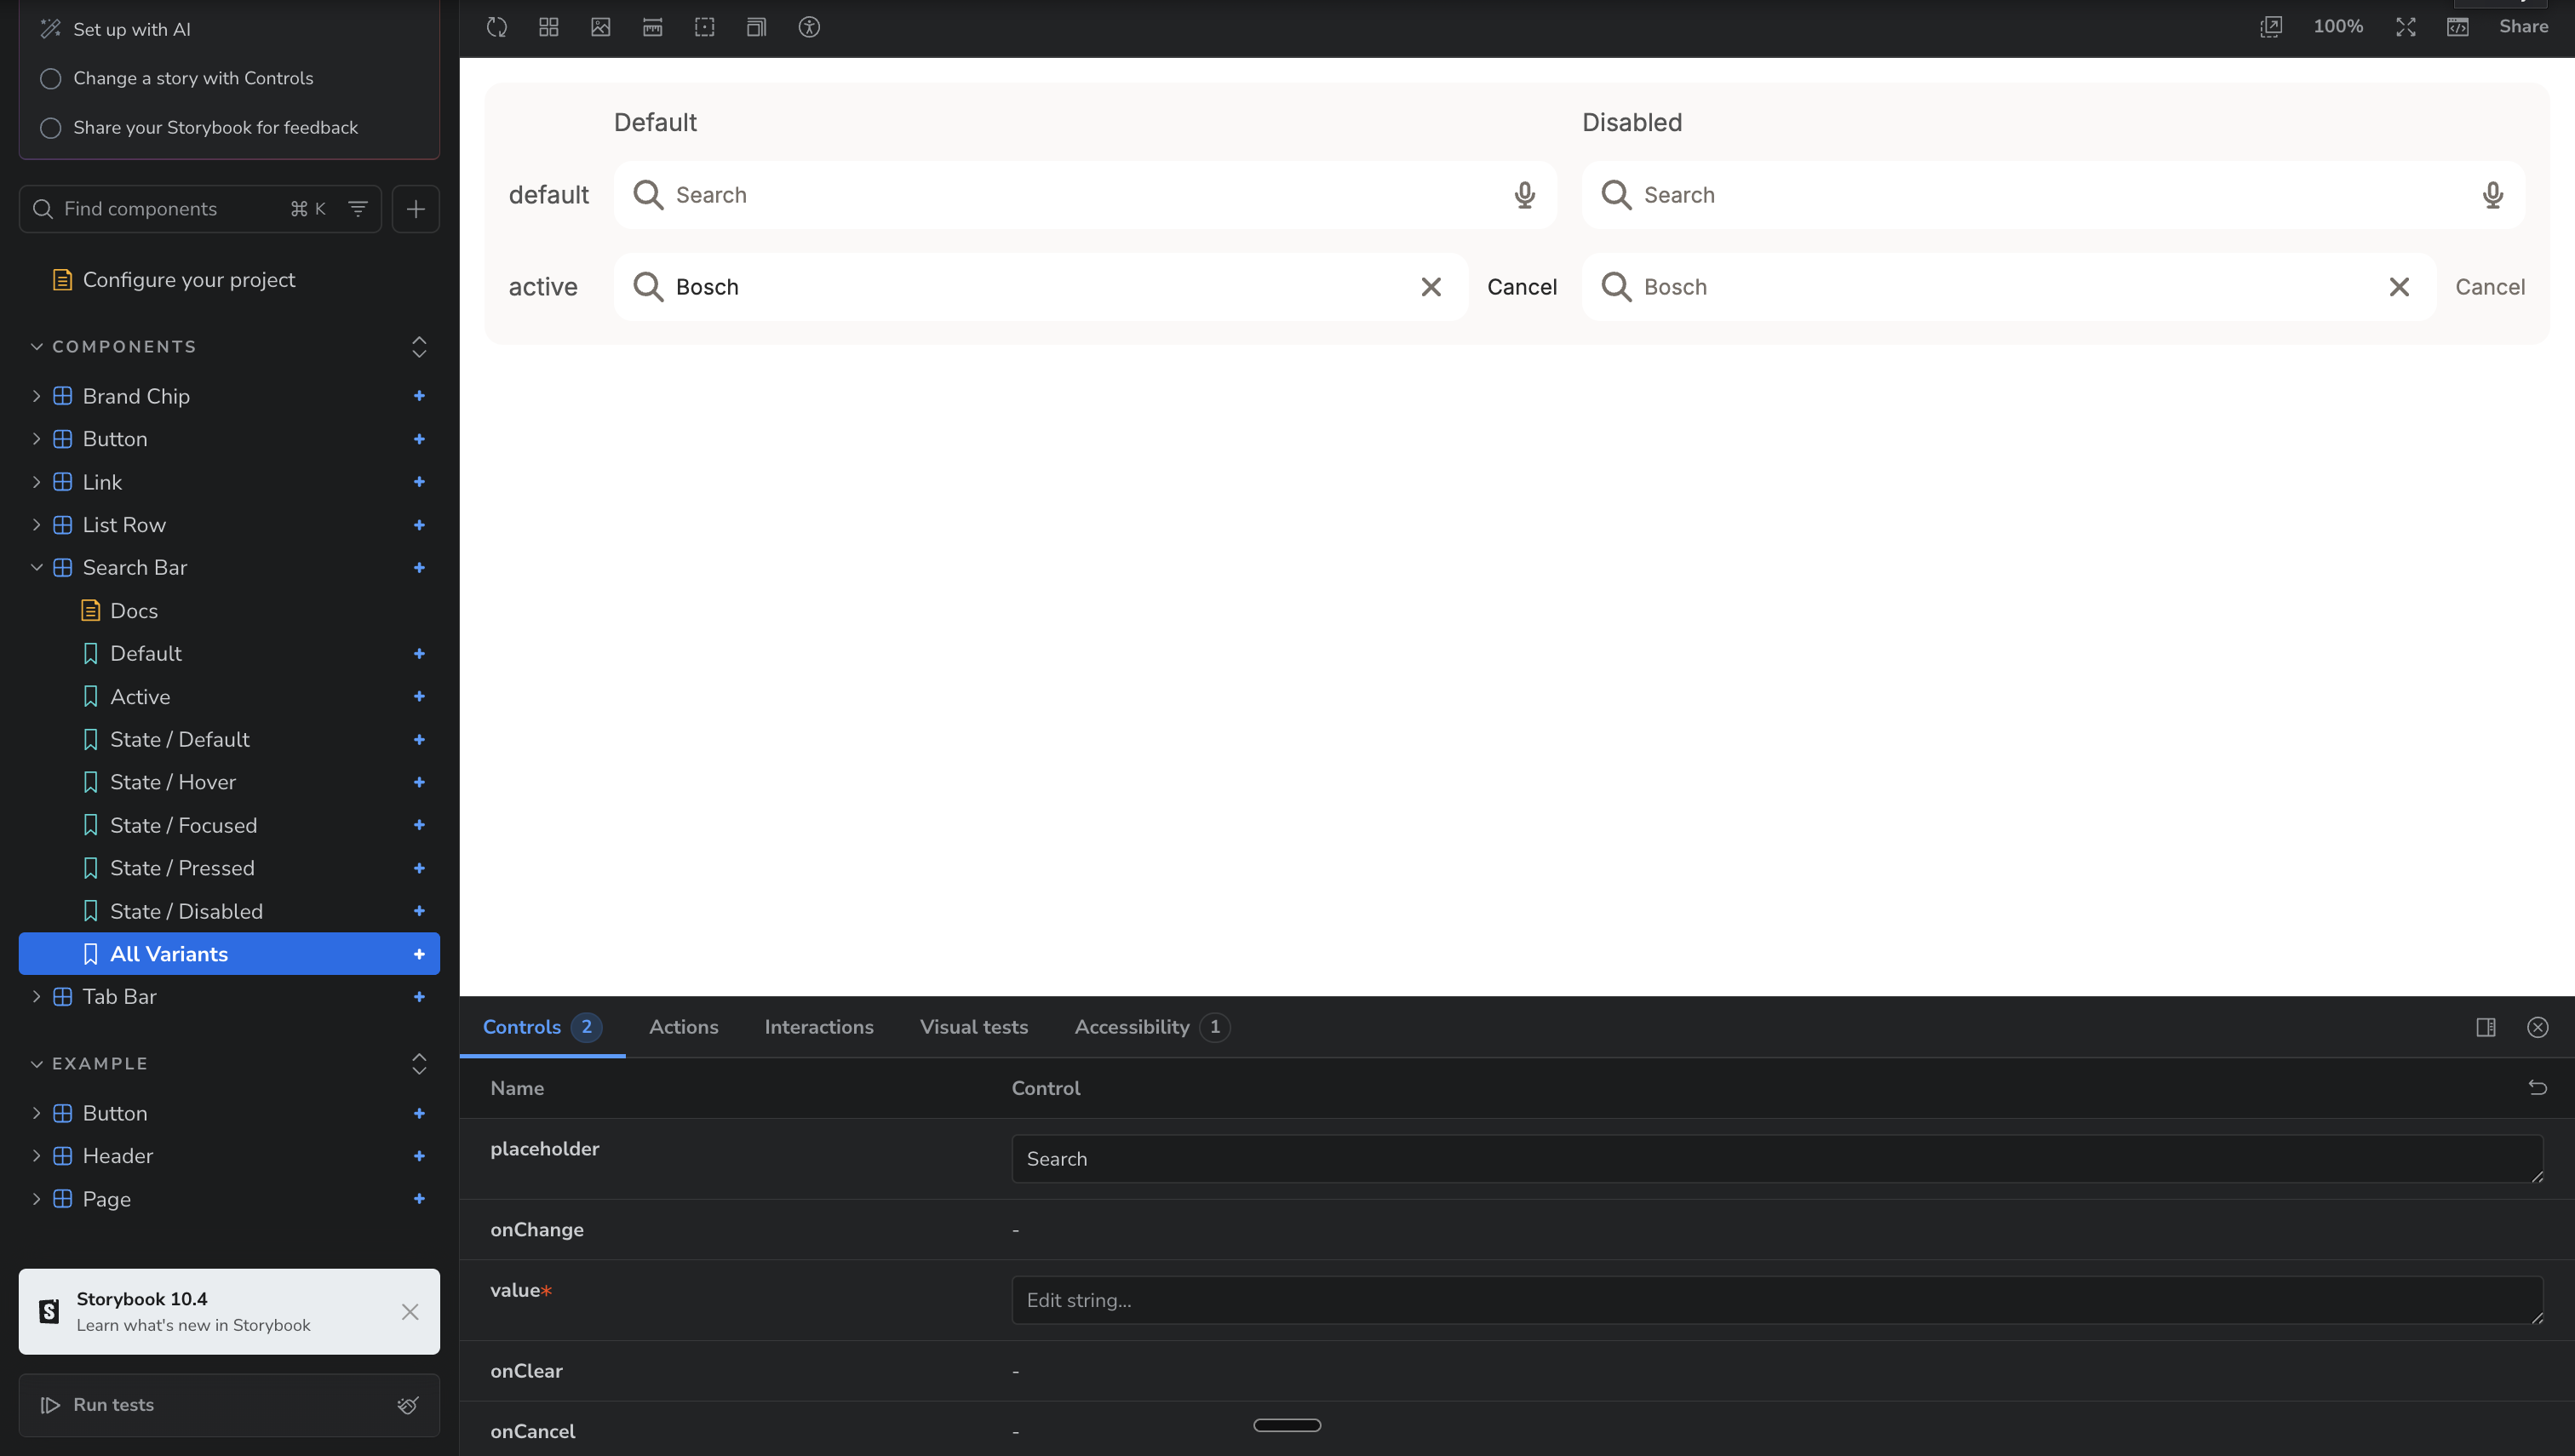This screenshot has height=1456, width=2575.
Task: Dismiss the Storybook 10.4 notification
Action: (410, 1312)
